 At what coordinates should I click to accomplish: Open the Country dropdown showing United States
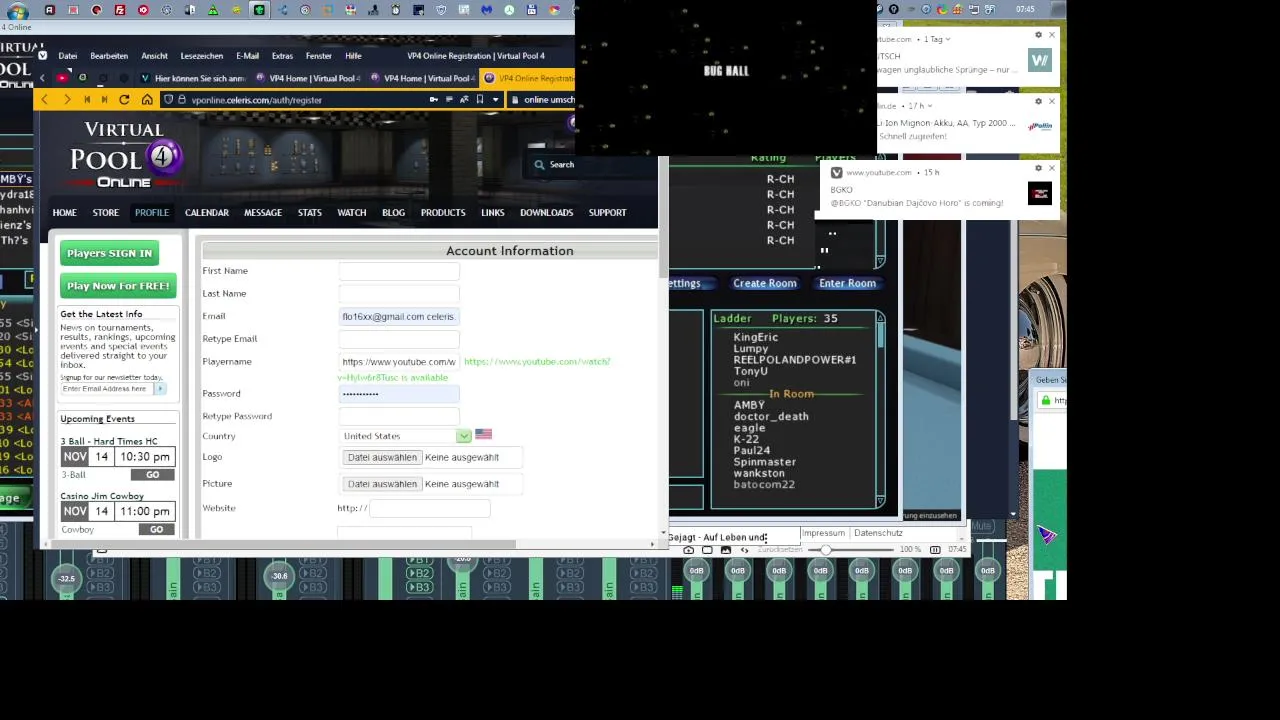(405, 436)
